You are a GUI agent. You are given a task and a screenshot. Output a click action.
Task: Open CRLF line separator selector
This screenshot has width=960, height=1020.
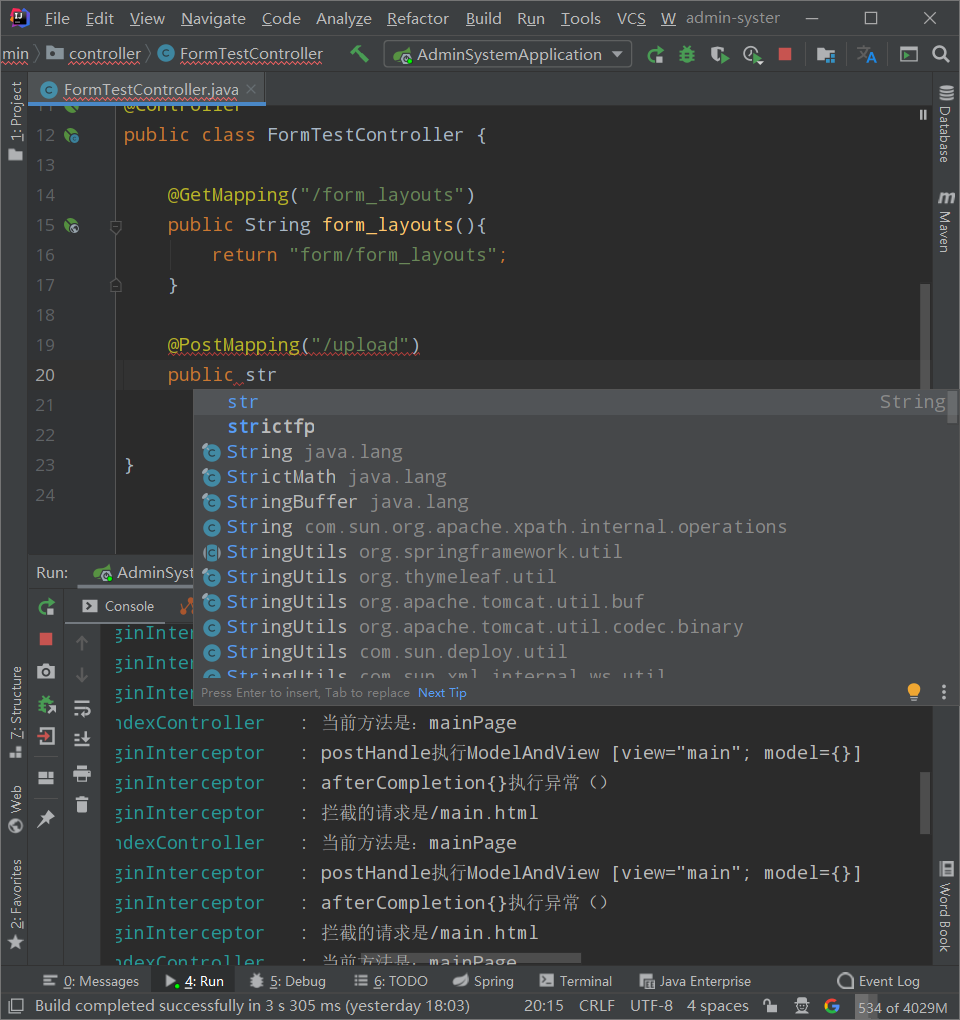coord(597,1006)
